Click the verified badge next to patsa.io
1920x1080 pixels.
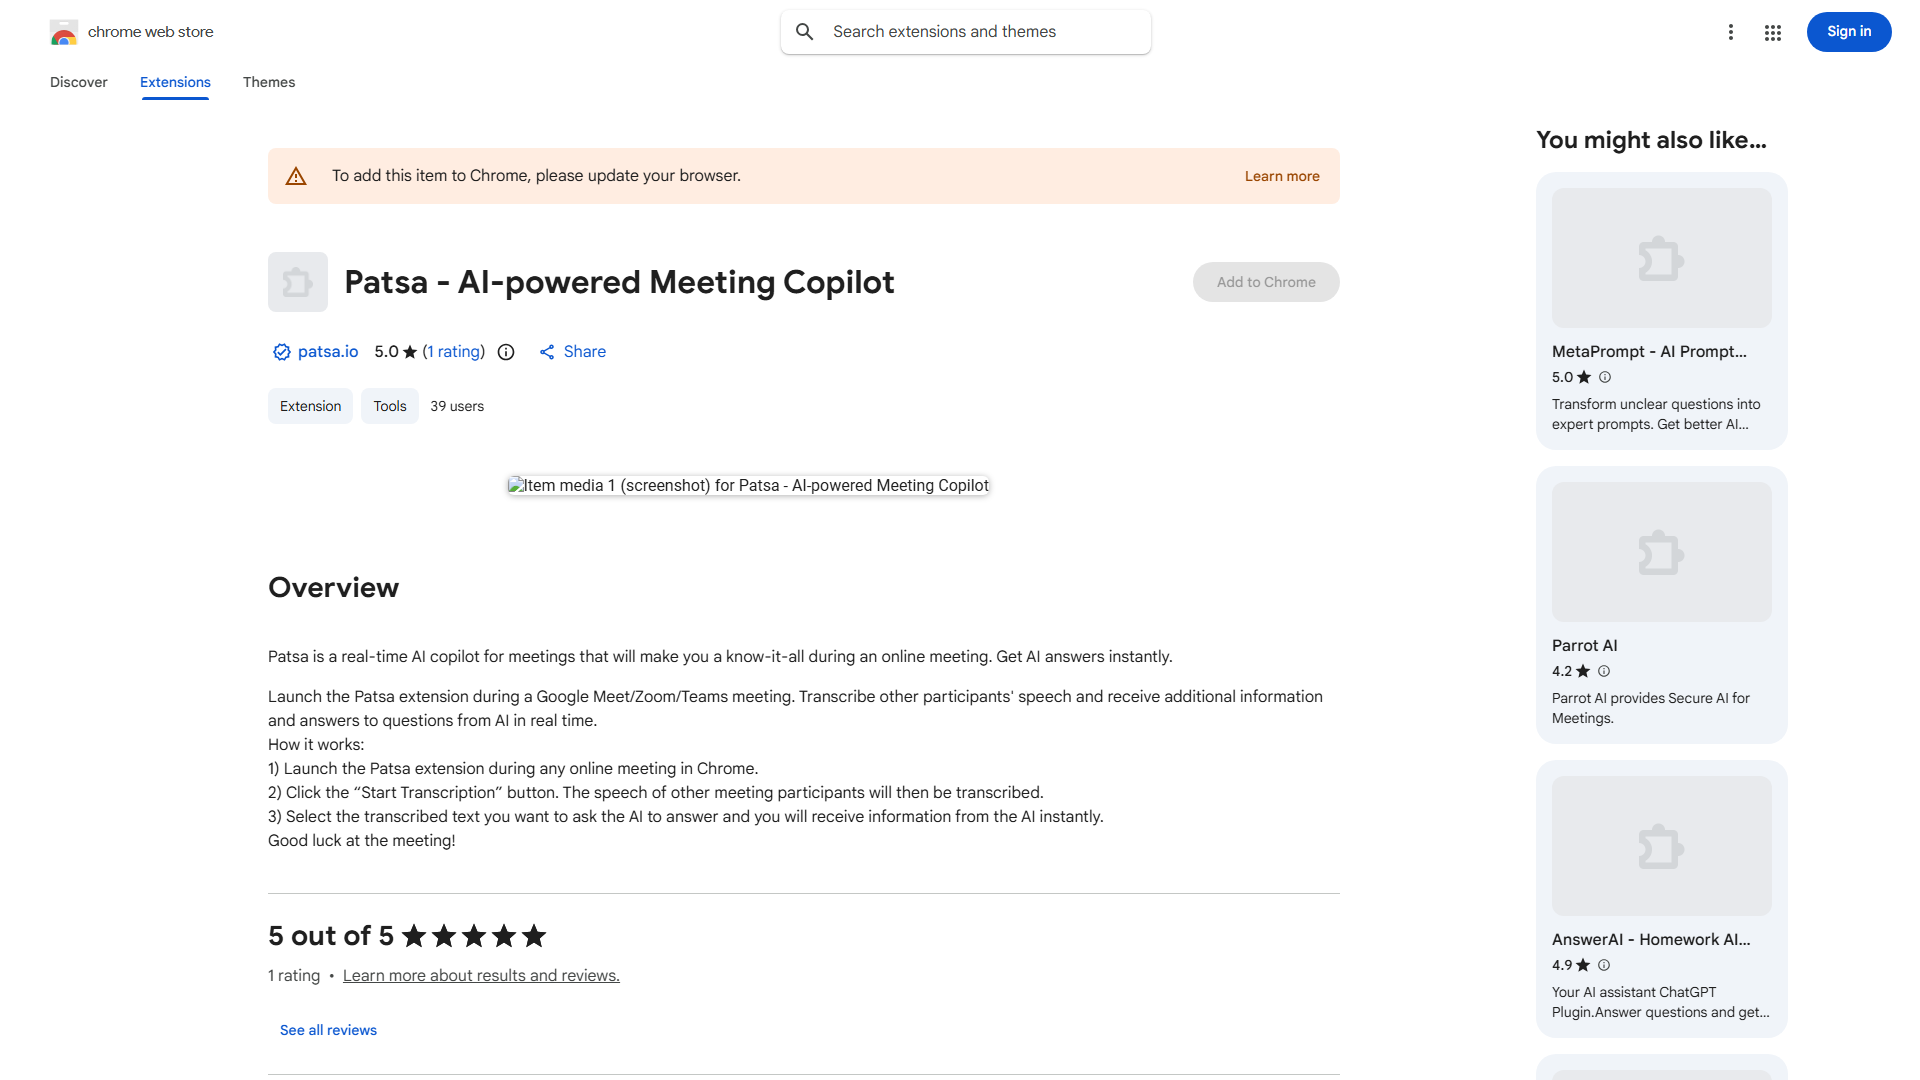(282, 352)
